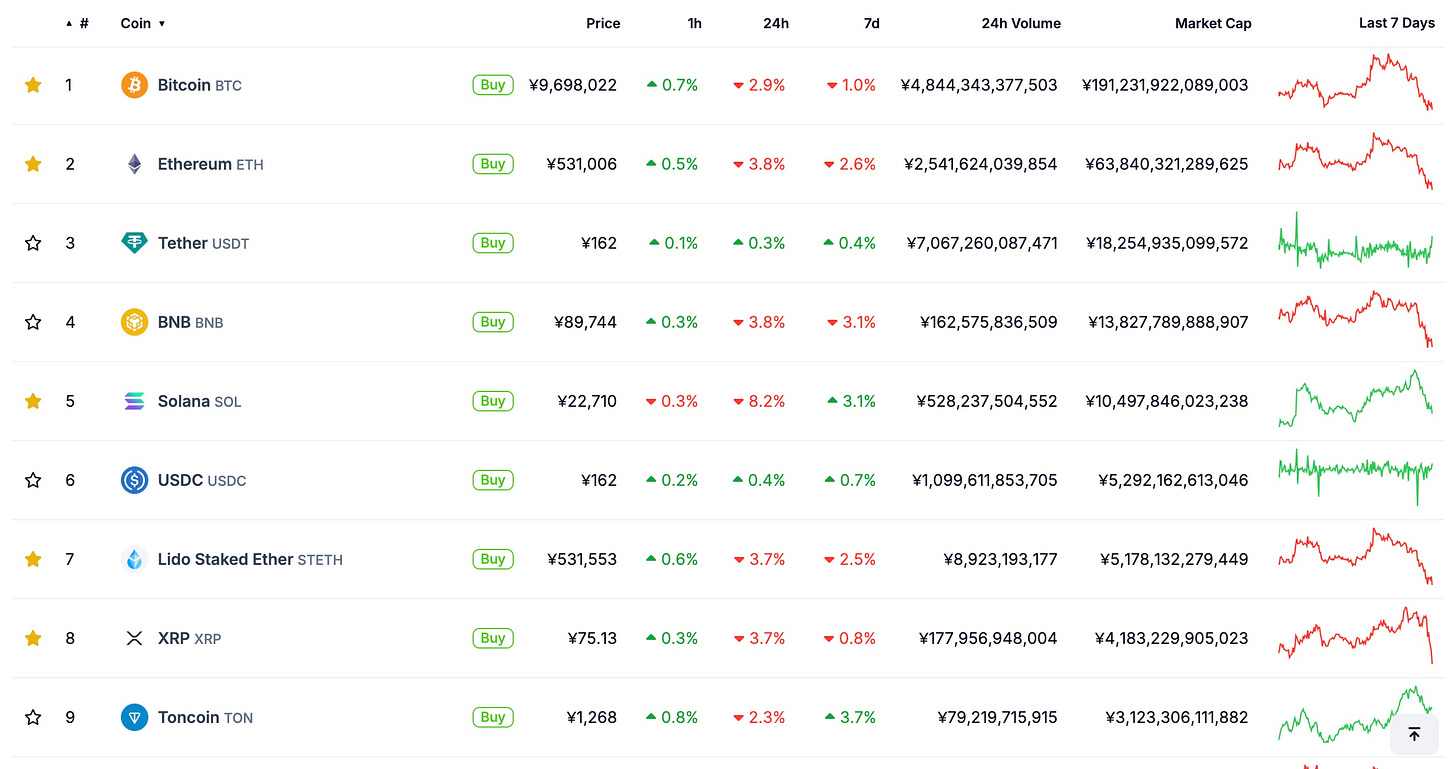Buy Toncoin with its Buy button
This screenshot has height=769, width=1456.
coord(493,717)
